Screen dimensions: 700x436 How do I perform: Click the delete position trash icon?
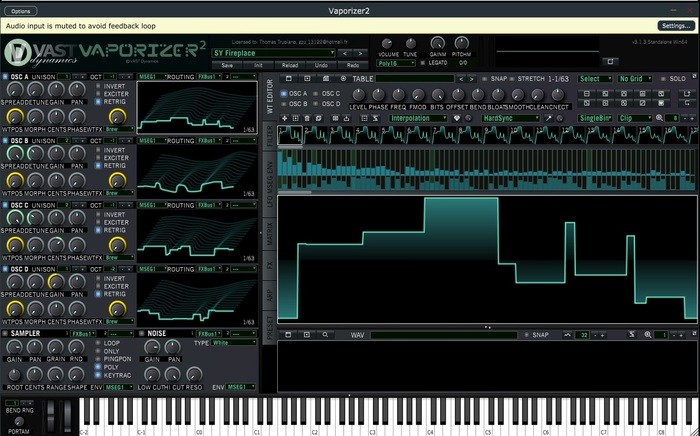[307, 118]
